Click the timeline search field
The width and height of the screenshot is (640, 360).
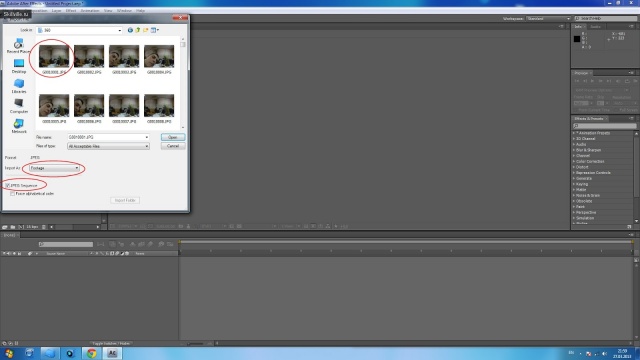point(66,244)
